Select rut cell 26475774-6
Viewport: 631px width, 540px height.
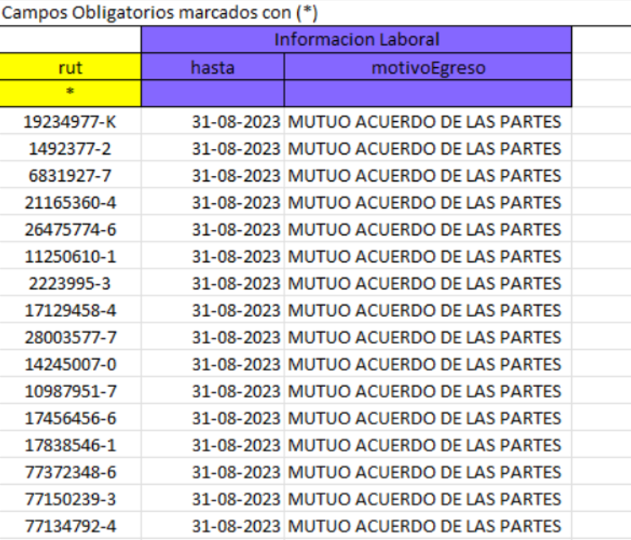[70, 229]
